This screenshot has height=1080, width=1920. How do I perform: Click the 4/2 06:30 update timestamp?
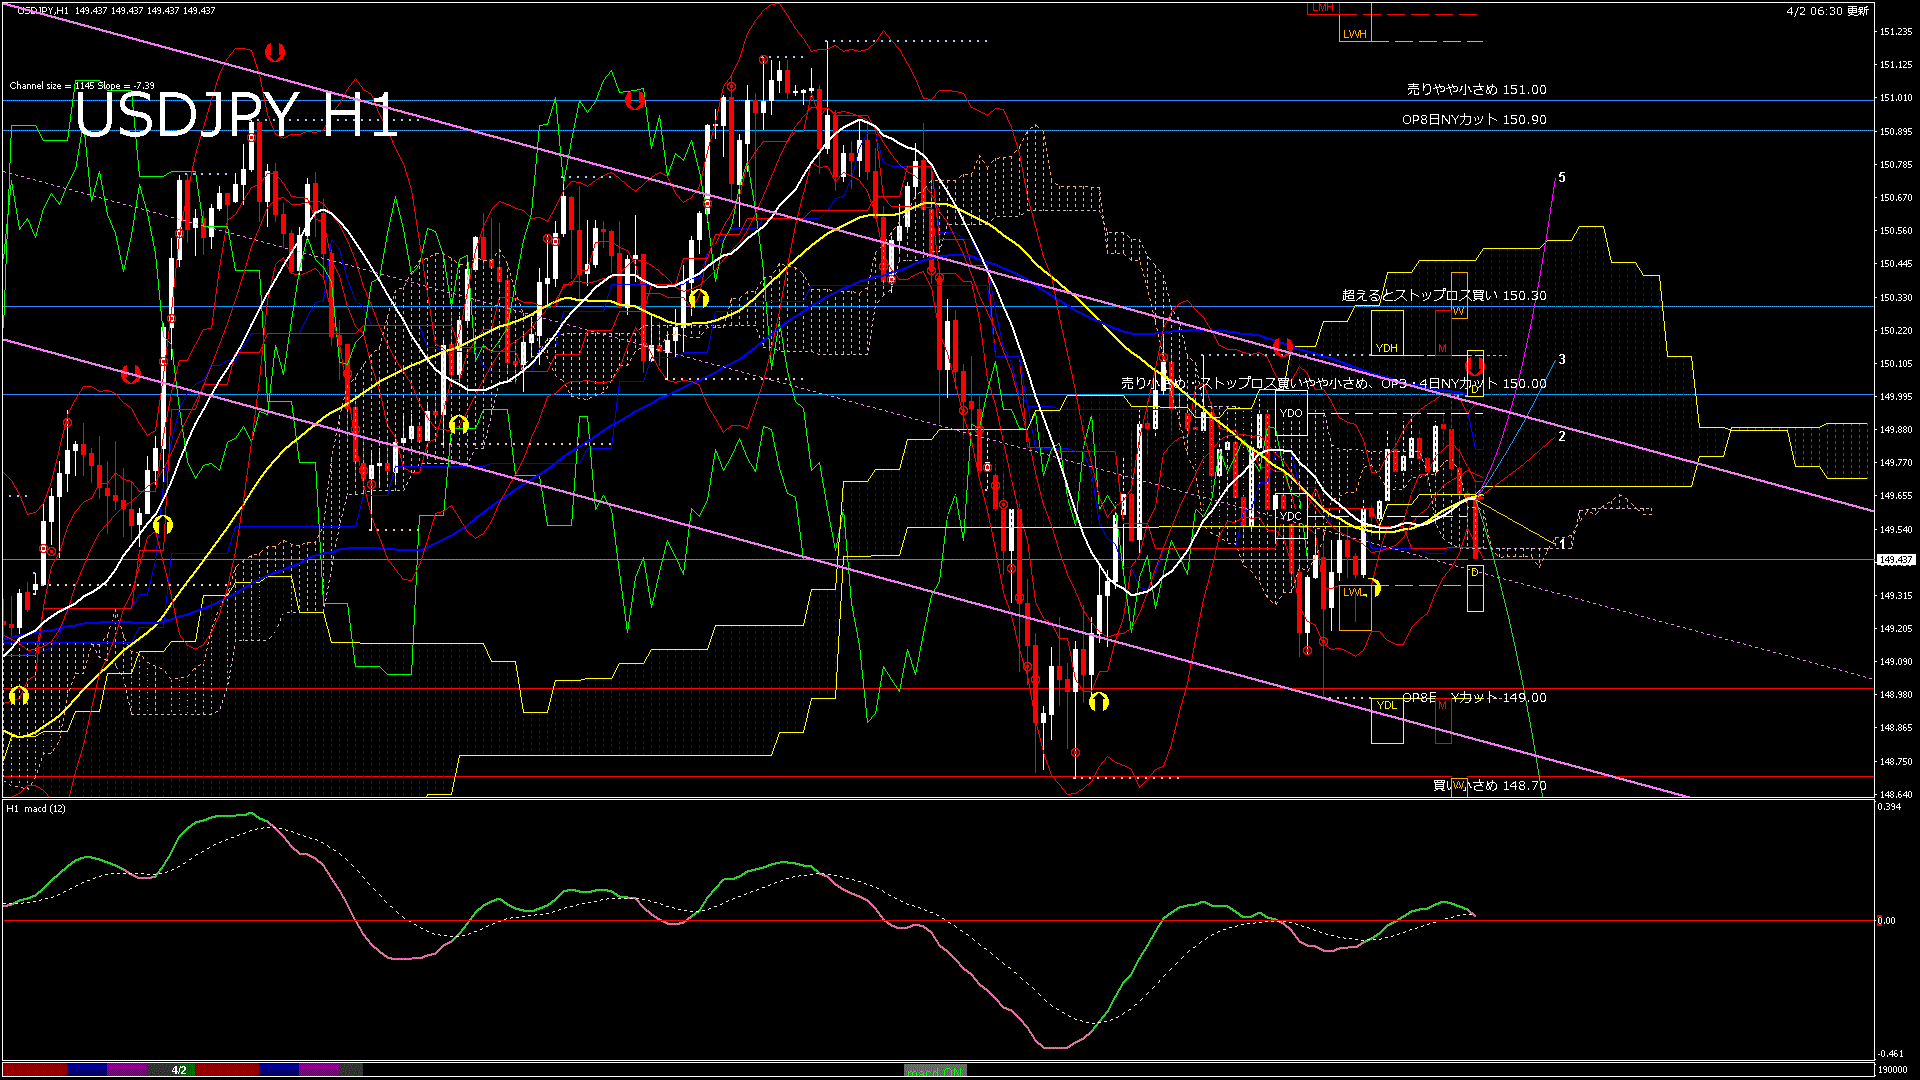[x=1827, y=11]
